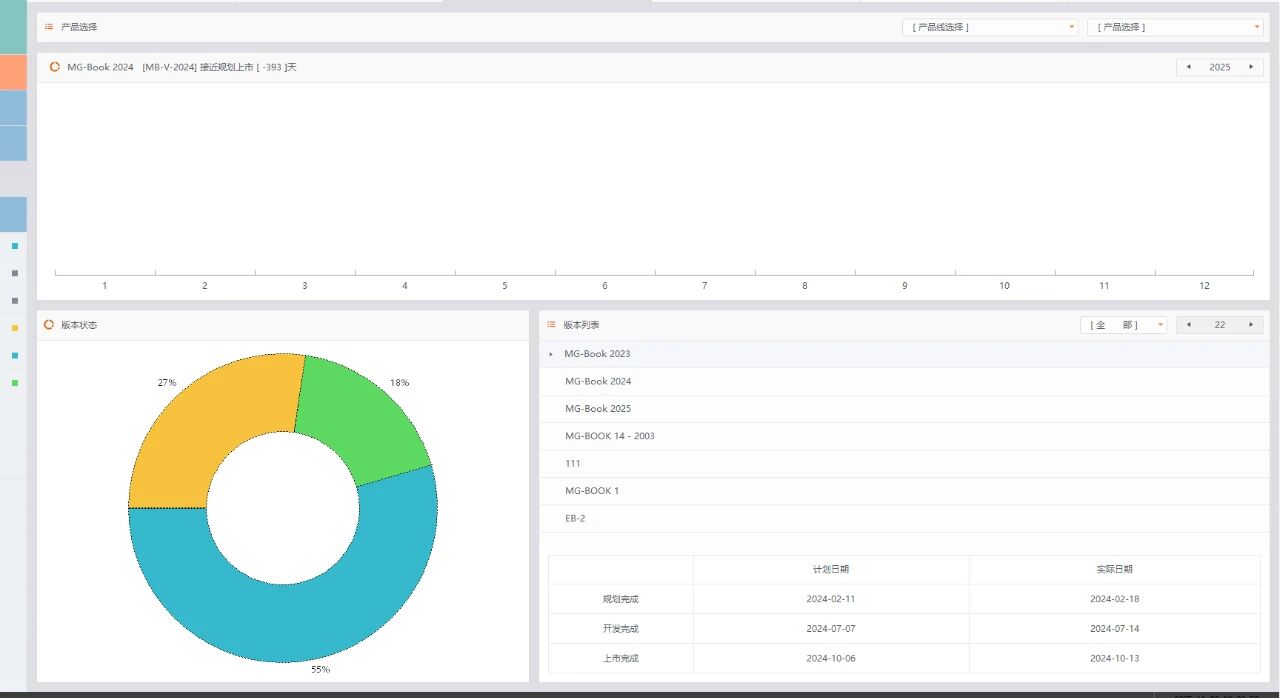
Task: Expand the MG-Book 2023 row arrow
Action: click(x=551, y=354)
